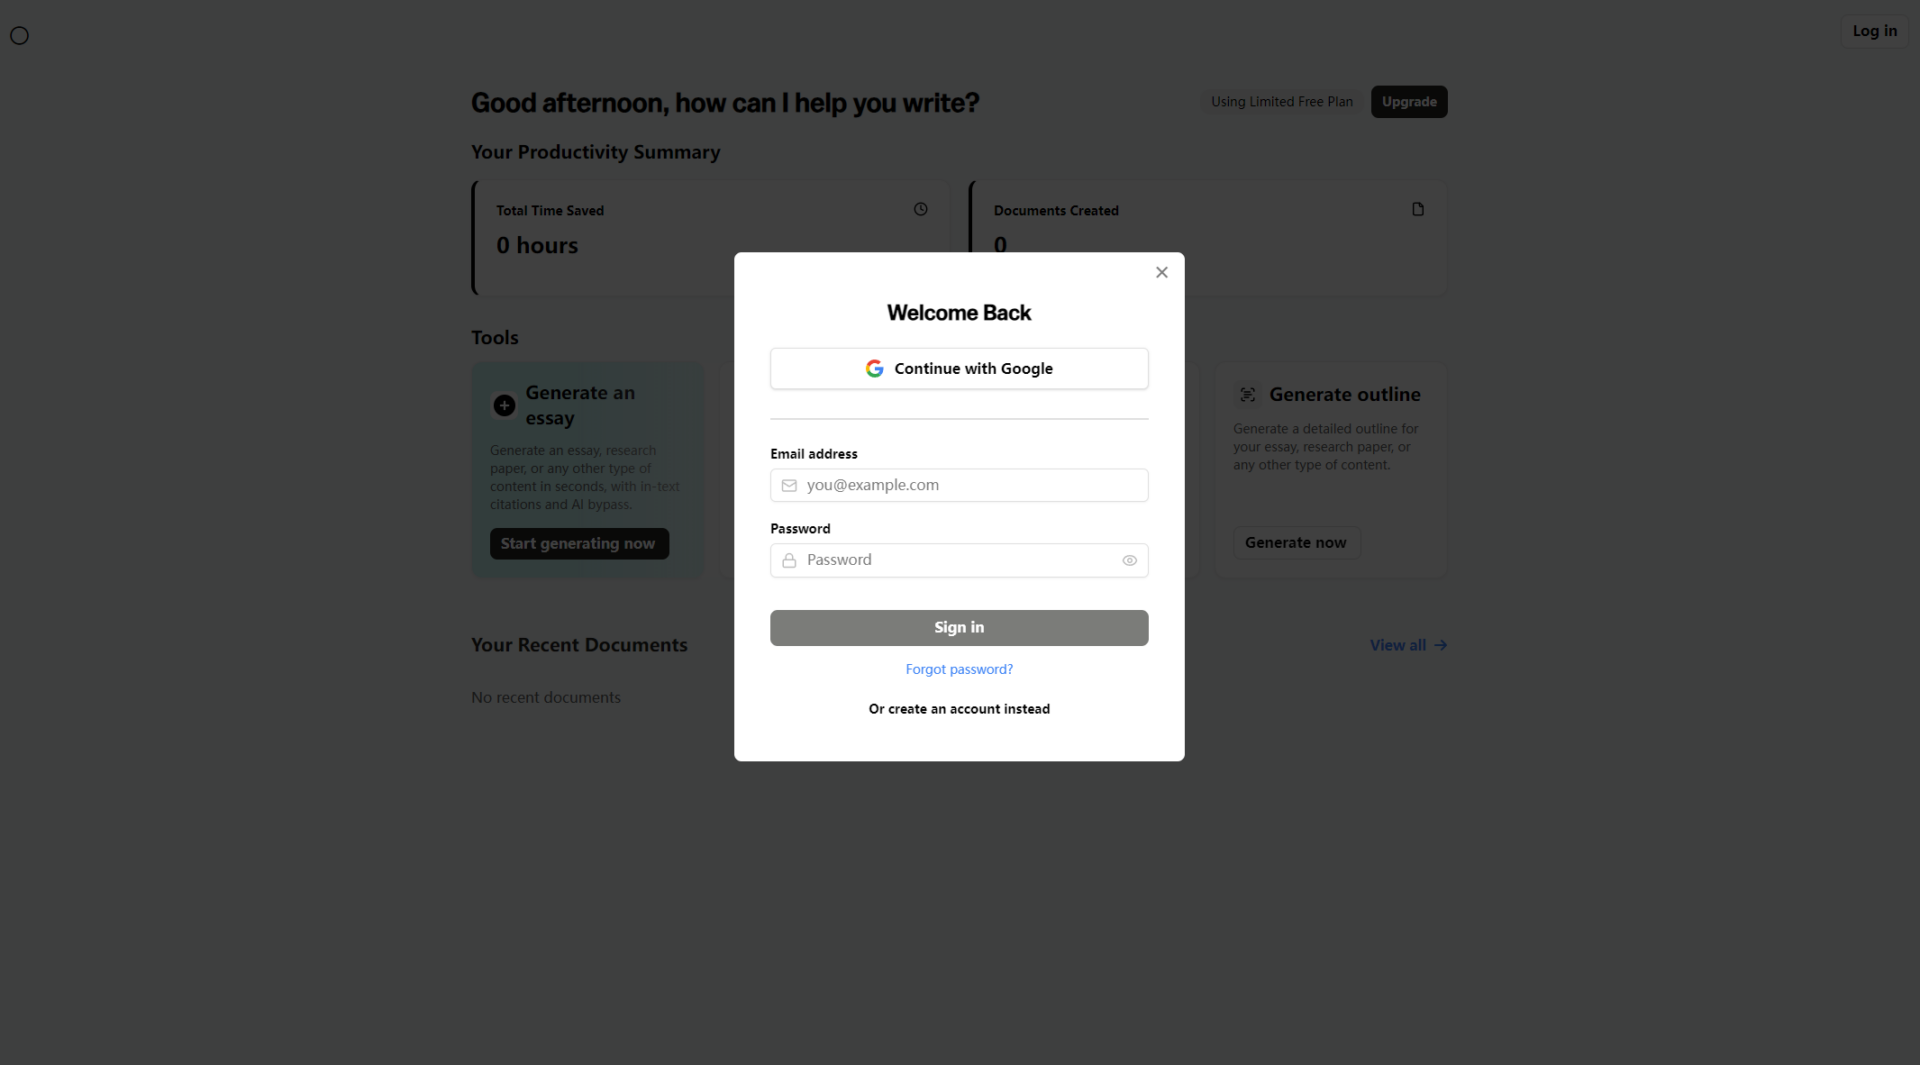Click the document icon on Documents Created
This screenshot has width=1920, height=1065.
pyautogui.click(x=1417, y=209)
